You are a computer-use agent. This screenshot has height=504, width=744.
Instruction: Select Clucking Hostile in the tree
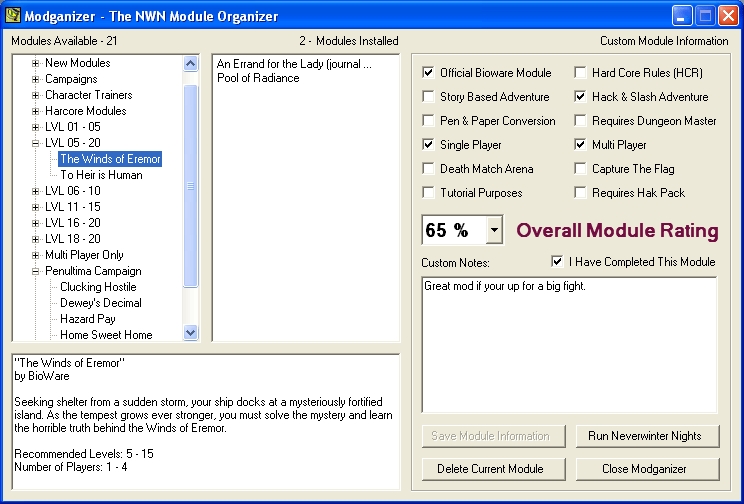tap(98, 287)
